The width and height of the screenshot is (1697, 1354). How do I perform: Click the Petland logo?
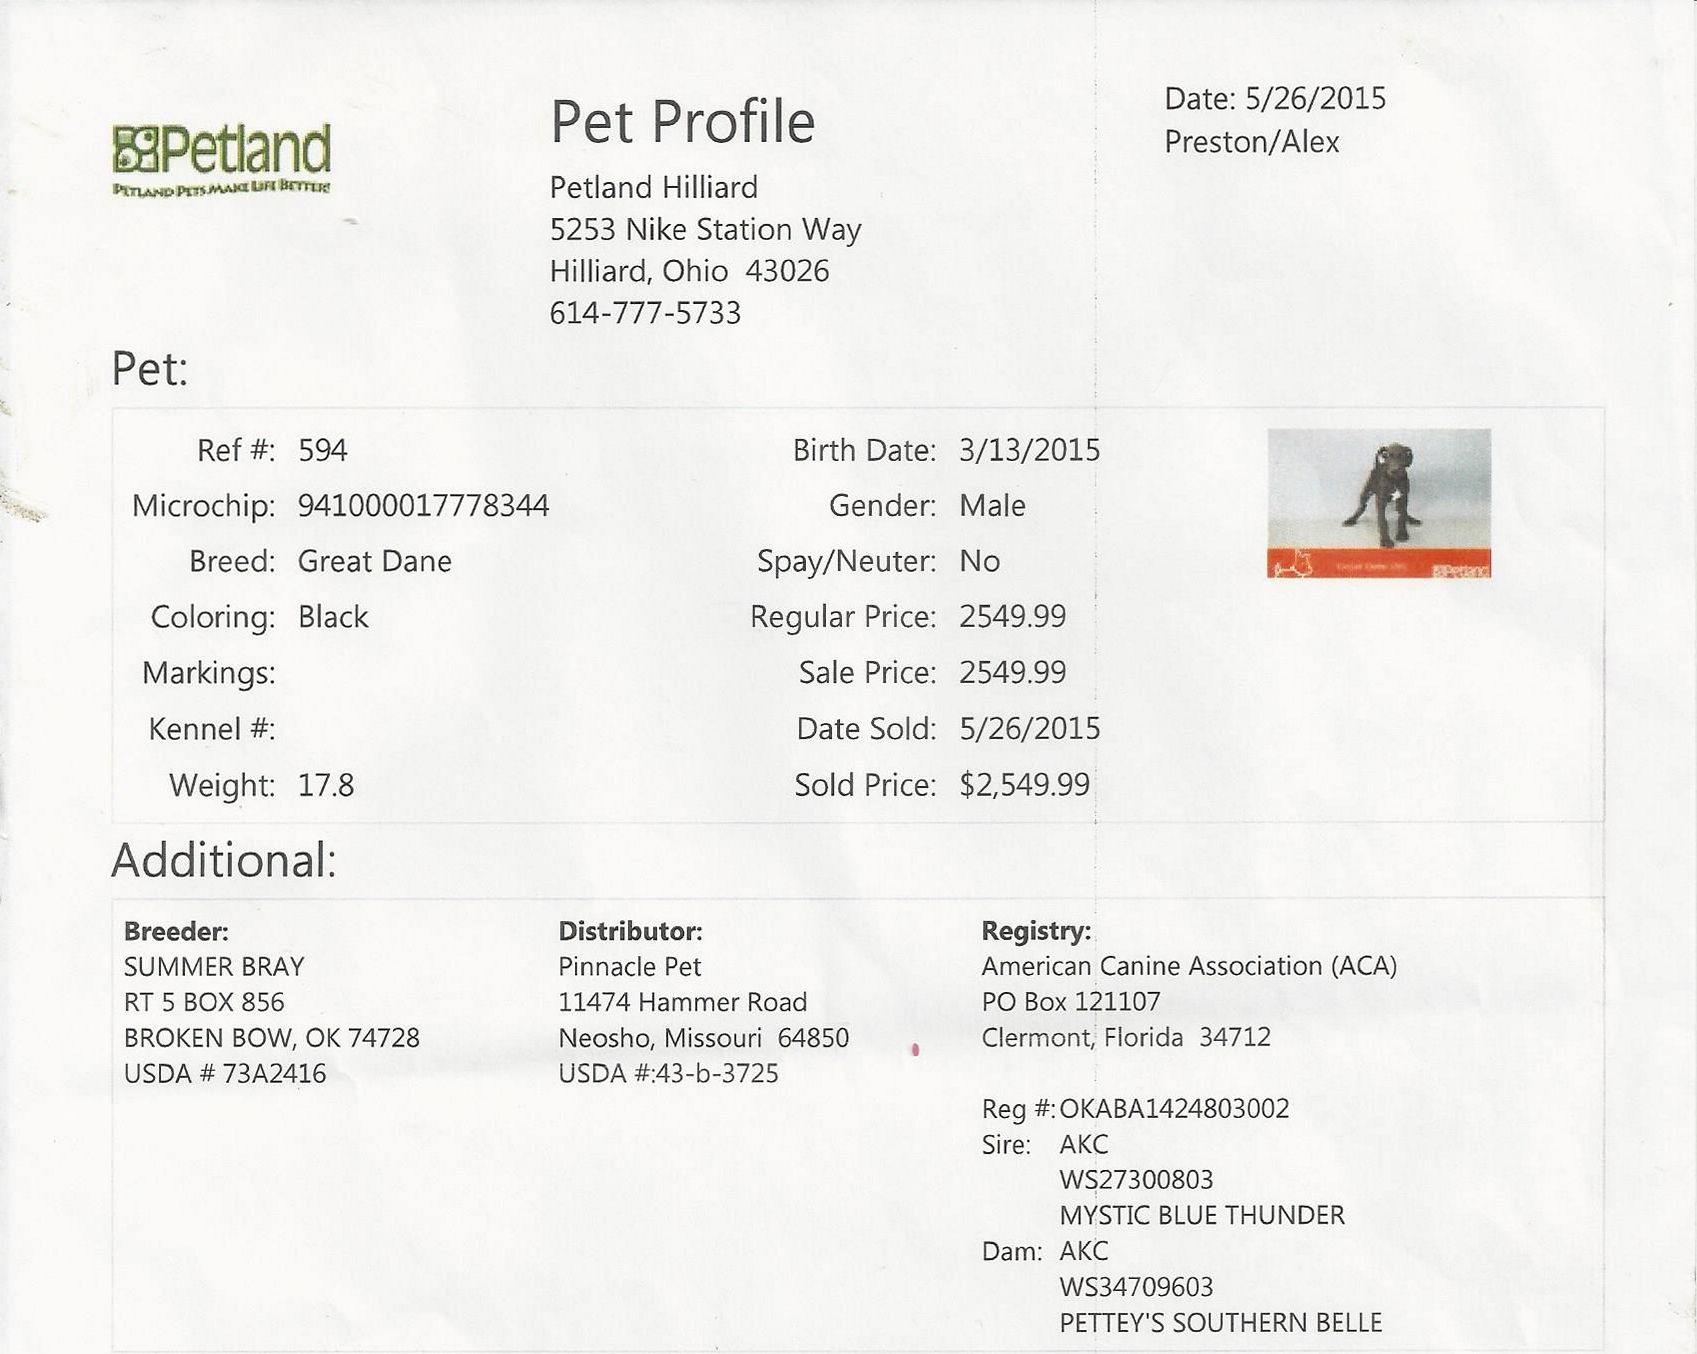[x=221, y=159]
